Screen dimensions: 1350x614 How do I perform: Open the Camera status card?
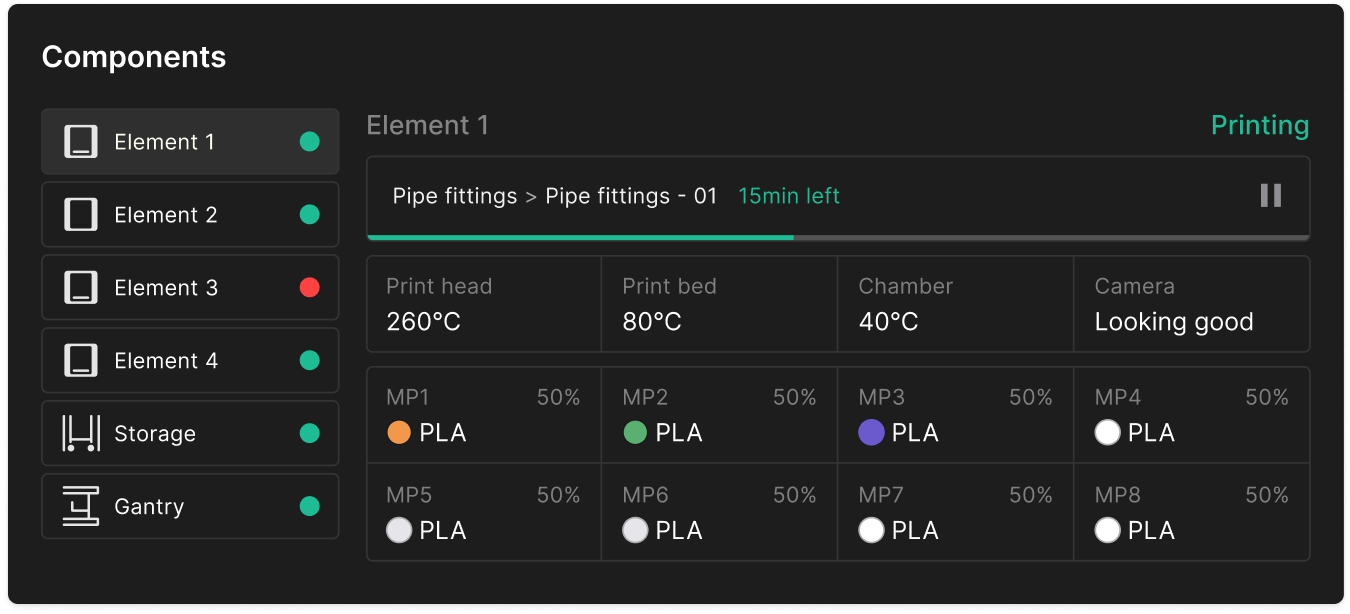pyautogui.click(x=1192, y=304)
